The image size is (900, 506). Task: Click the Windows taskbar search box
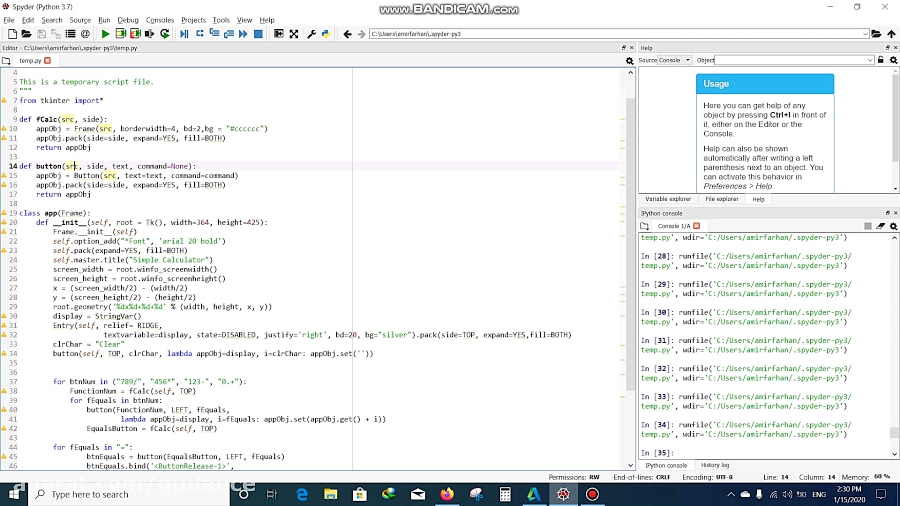coord(90,494)
